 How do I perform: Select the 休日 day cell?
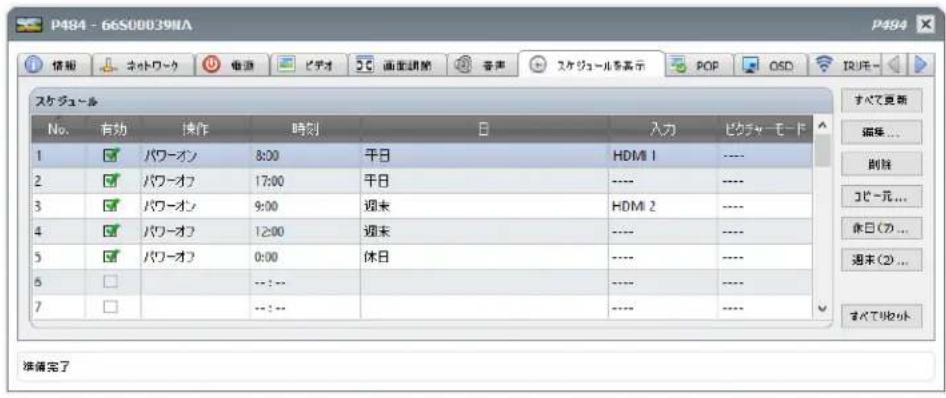tap(484, 257)
